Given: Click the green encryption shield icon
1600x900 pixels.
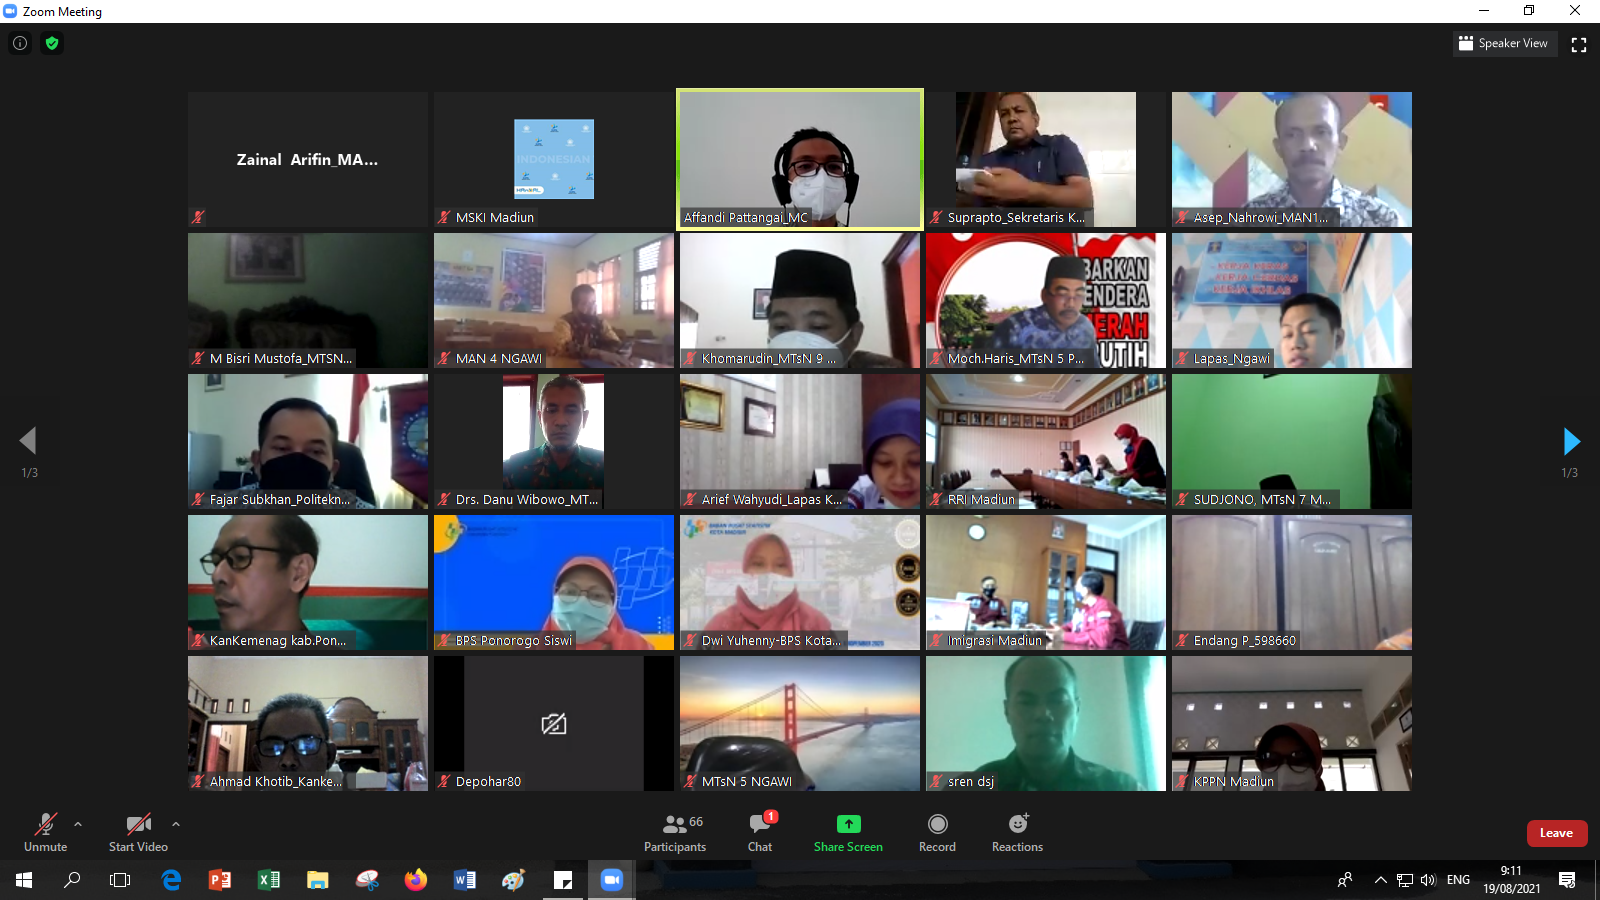Looking at the screenshot, I should (x=52, y=43).
